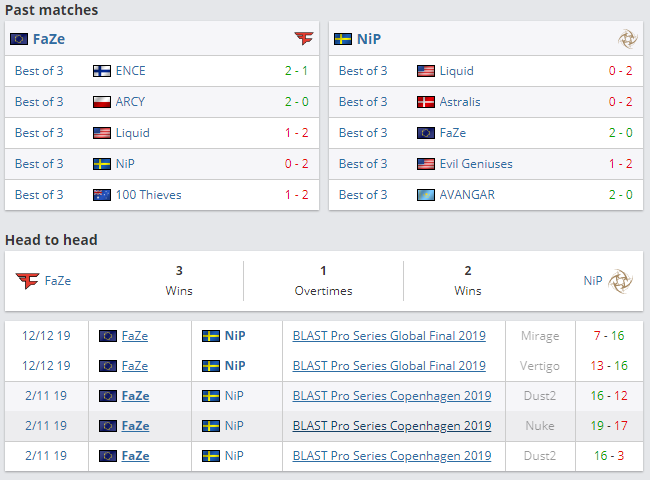Click the AVANGAR team flag icon
Viewport: 650px width, 480px height.
click(426, 195)
